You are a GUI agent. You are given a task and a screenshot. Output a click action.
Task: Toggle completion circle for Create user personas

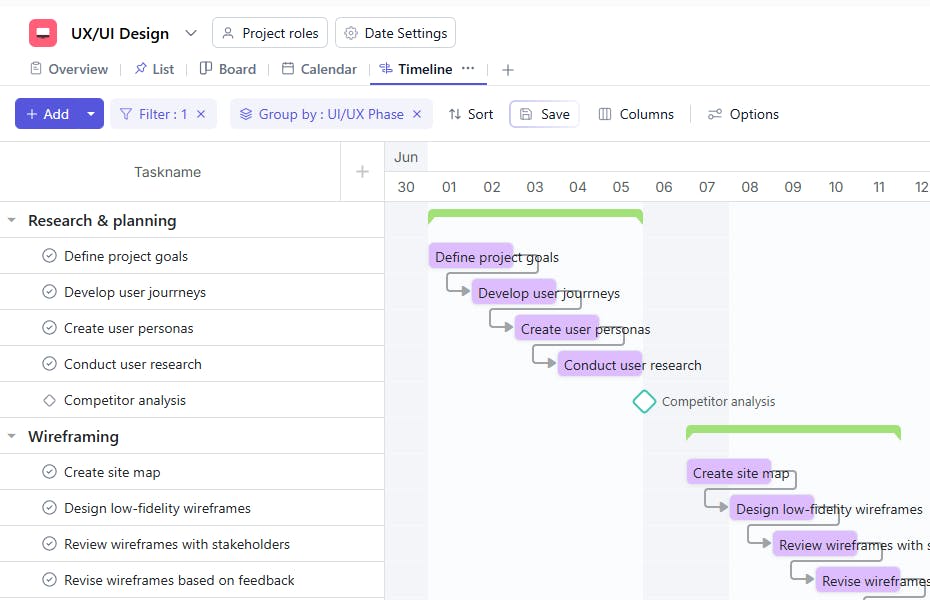coord(49,328)
